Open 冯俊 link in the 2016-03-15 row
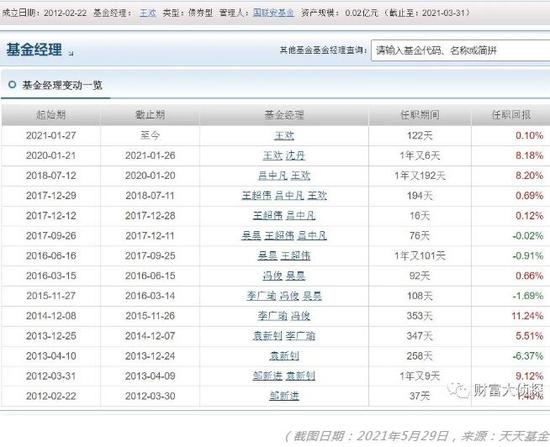This screenshot has width=550, height=447. click(x=273, y=276)
